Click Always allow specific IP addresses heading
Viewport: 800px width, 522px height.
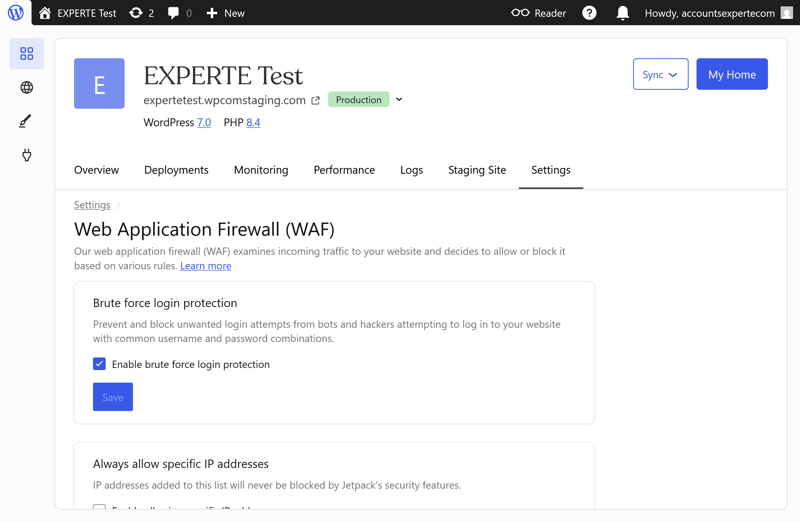(x=181, y=464)
